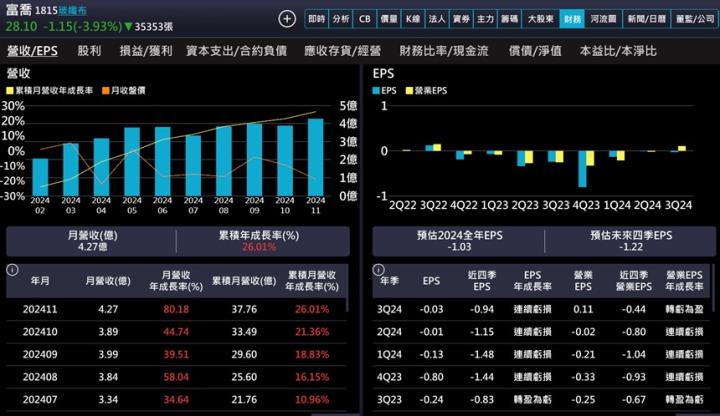Select the 4Q23 EPS row

pyautogui.click(x=541, y=377)
